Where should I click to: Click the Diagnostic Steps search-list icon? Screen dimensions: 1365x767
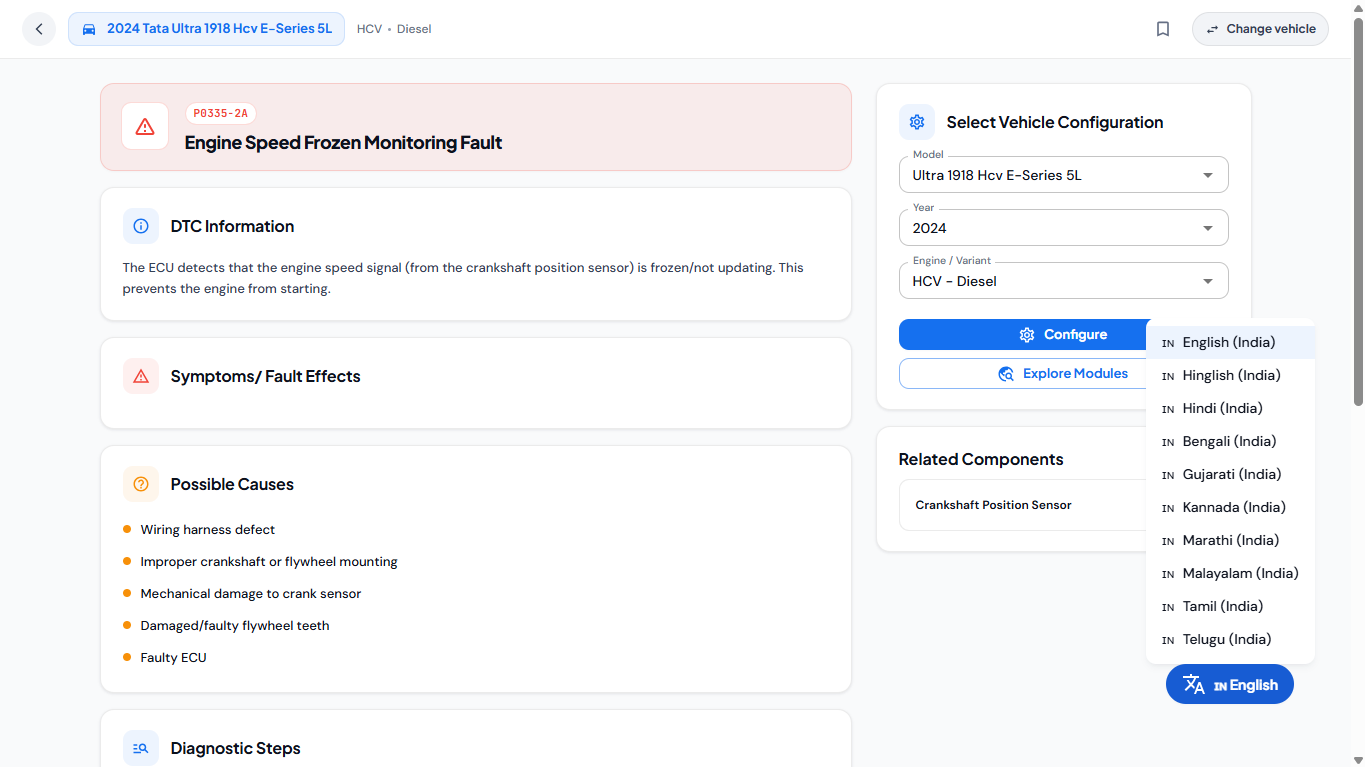pyautogui.click(x=141, y=748)
